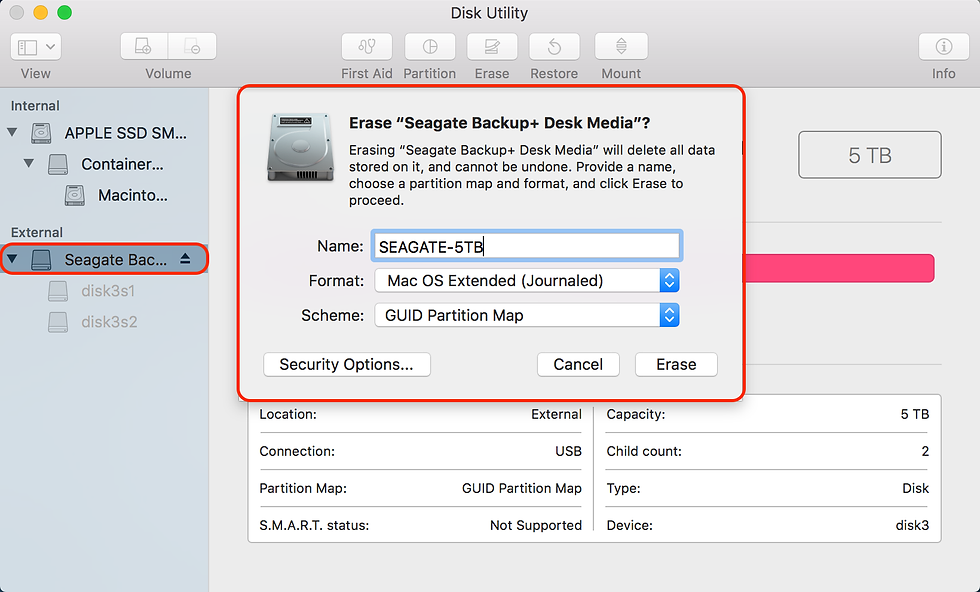
Task: Open the Scheme dropdown menu
Action: 527,315
